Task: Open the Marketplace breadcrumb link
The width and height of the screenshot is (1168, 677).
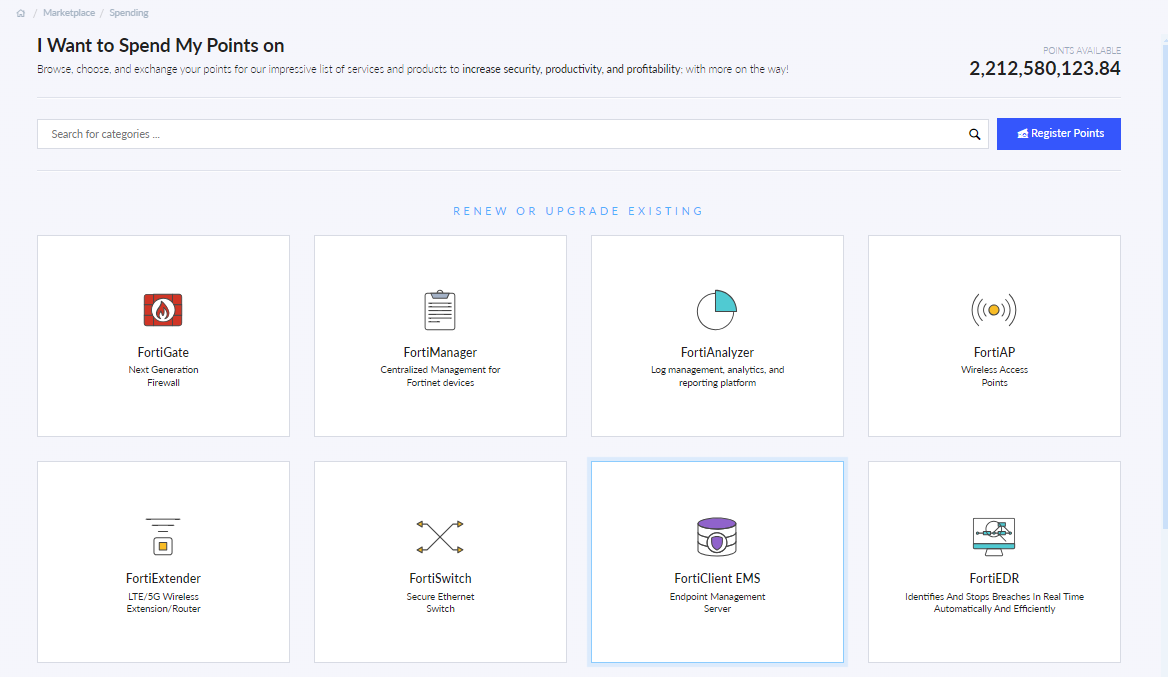Action: pos(68,12)
